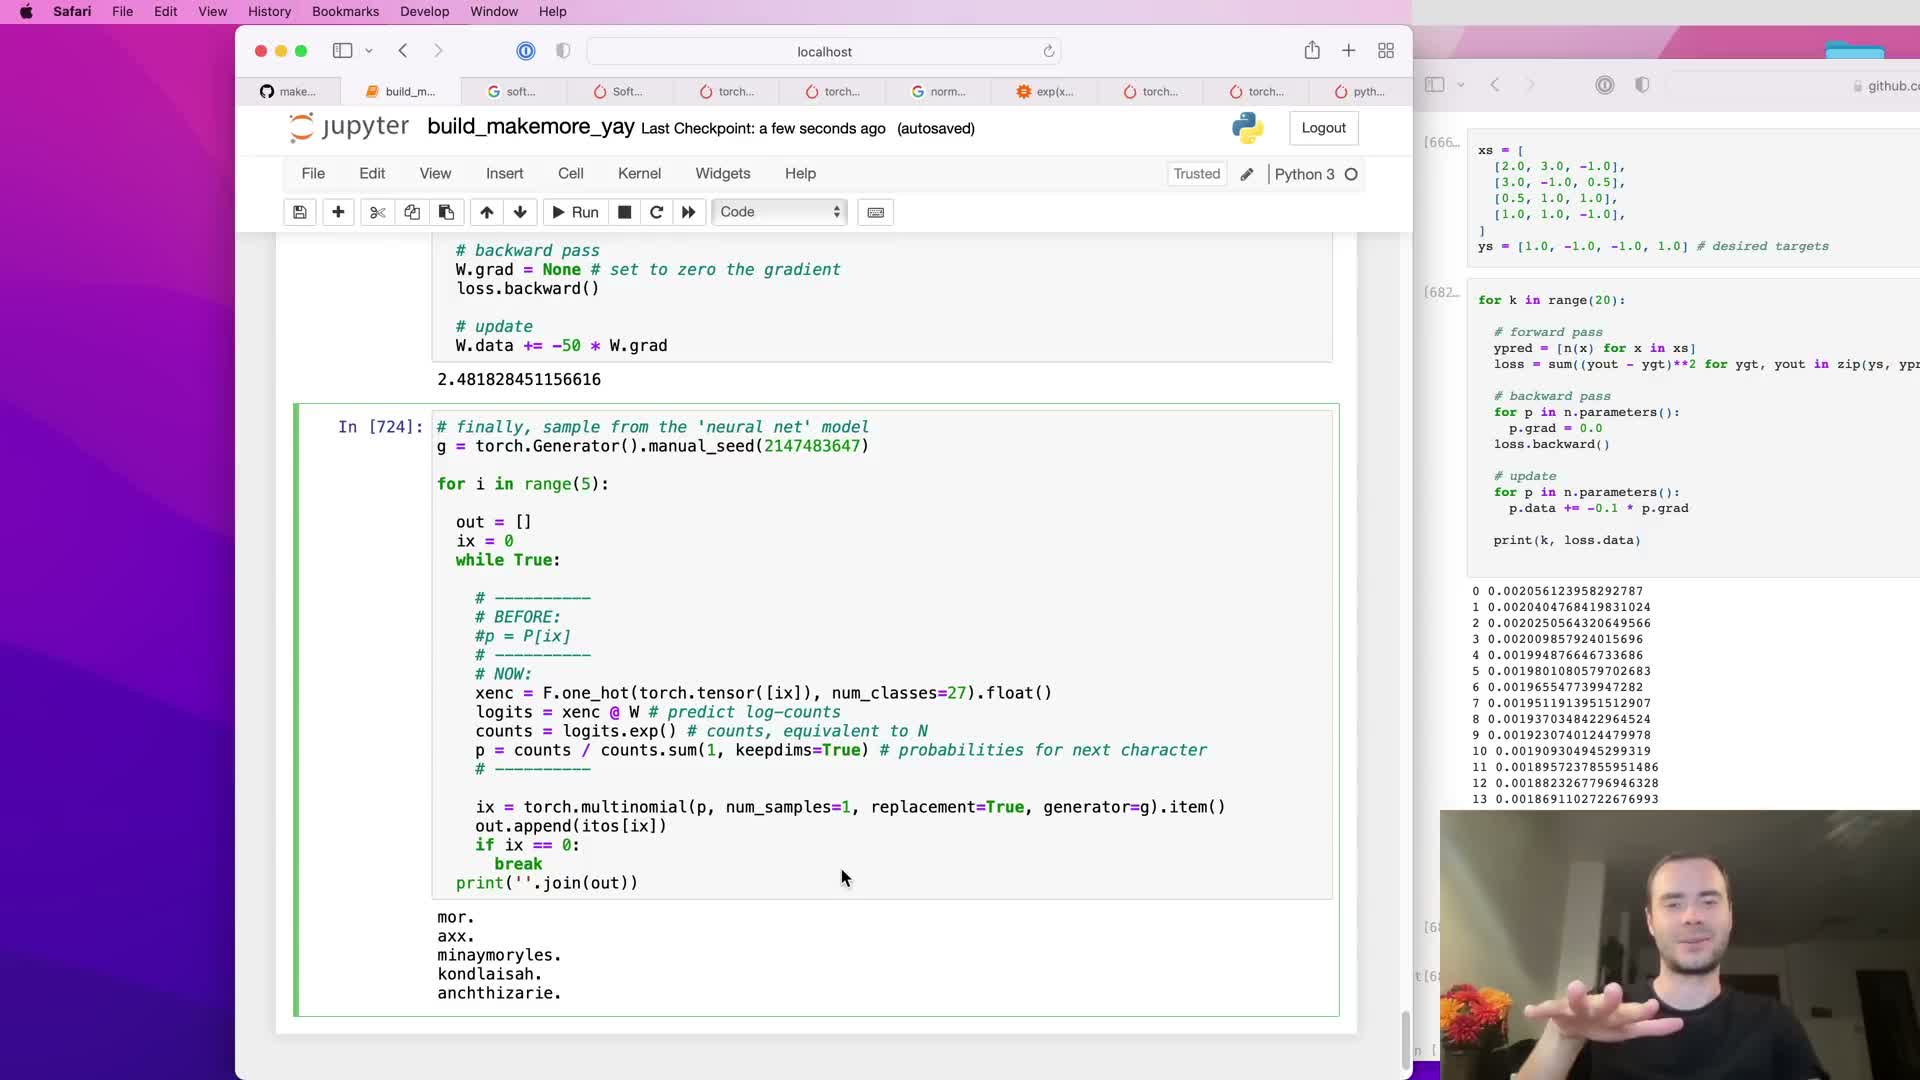Cut selected cells with scissors icon
1920x1080 pixels.
tap(377, 212)
